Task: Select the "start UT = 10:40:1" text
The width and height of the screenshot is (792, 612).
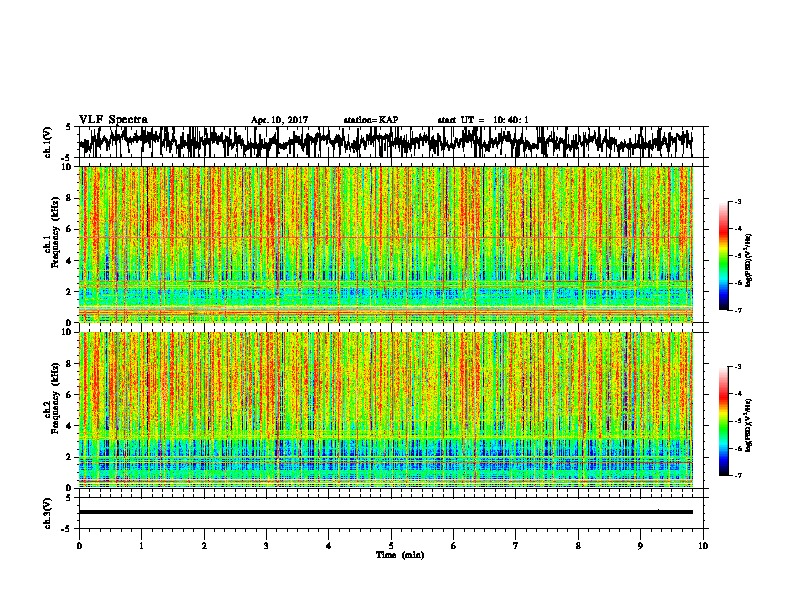Action: [x=483, y=120]
